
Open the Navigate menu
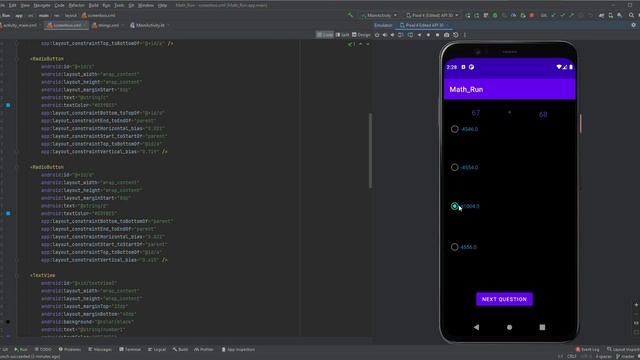pyautogui.click(x=42, y=5)
